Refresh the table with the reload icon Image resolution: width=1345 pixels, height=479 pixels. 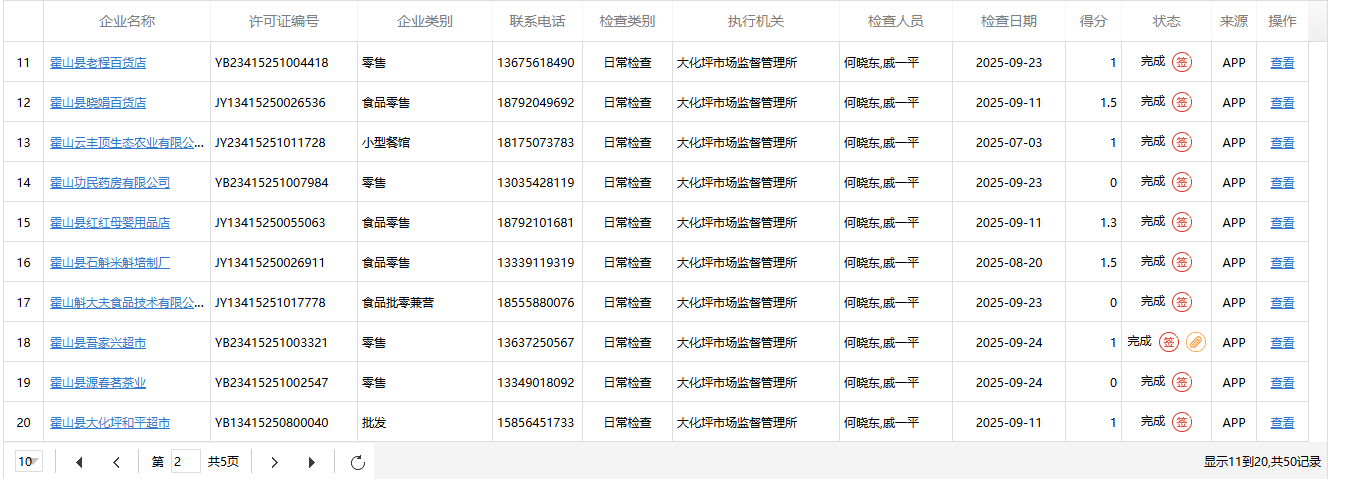point(358,462)
